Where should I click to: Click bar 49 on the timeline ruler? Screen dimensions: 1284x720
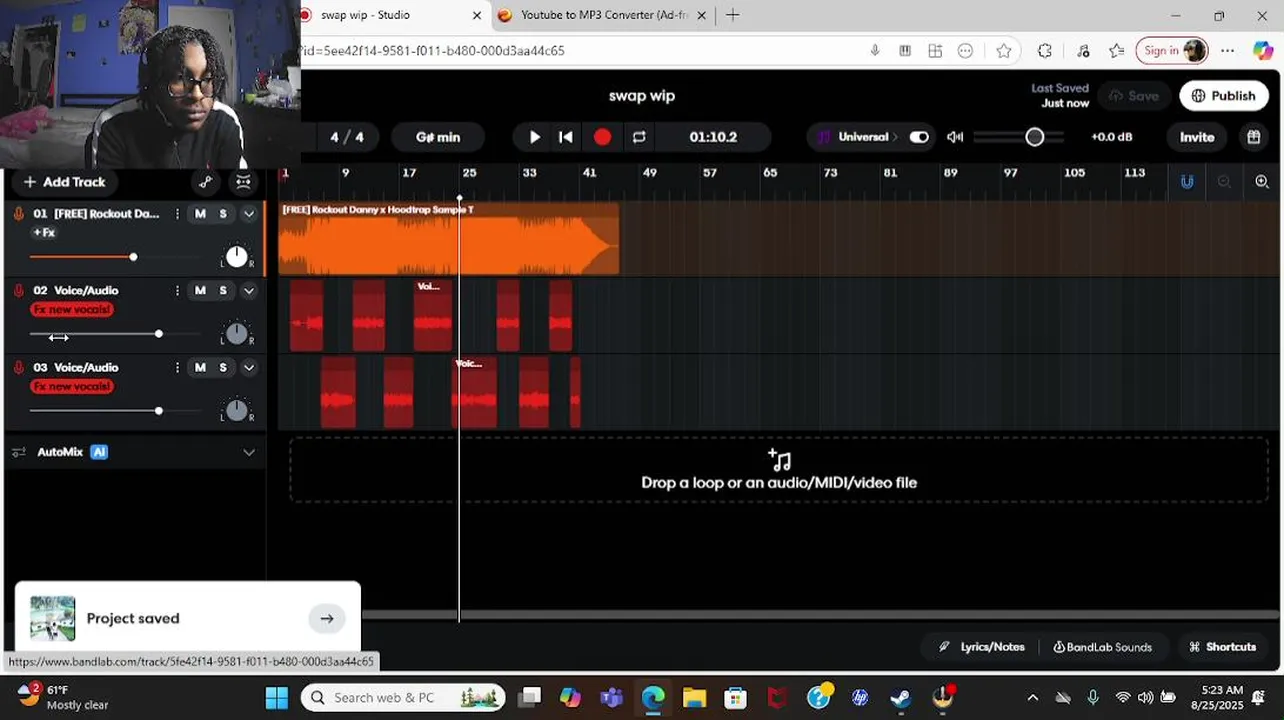click(650, 173)
